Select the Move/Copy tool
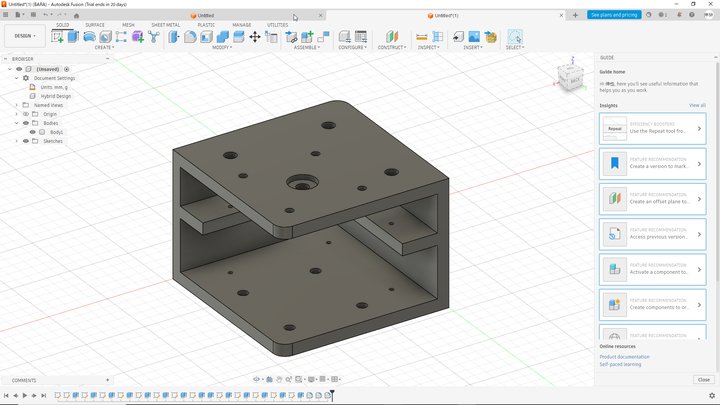 pos(255,37)
